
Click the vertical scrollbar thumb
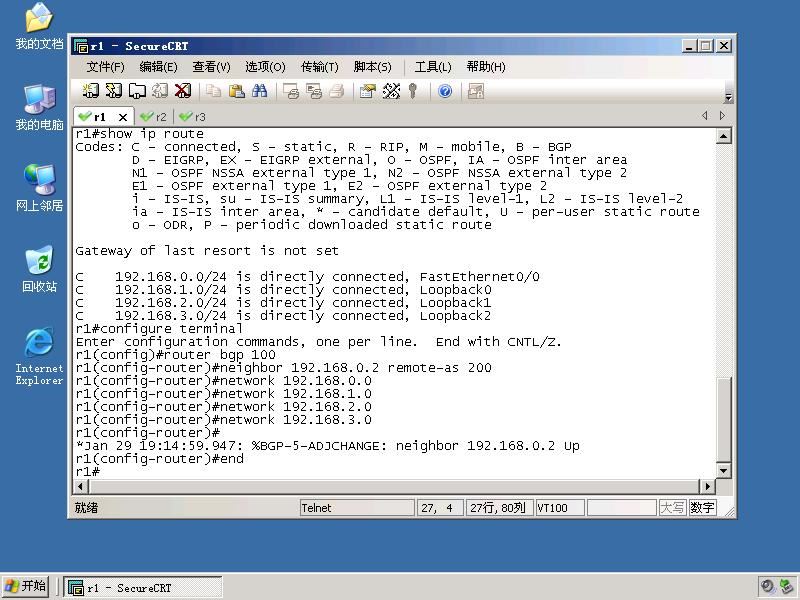pyautogui.click(x=723, y=418)
